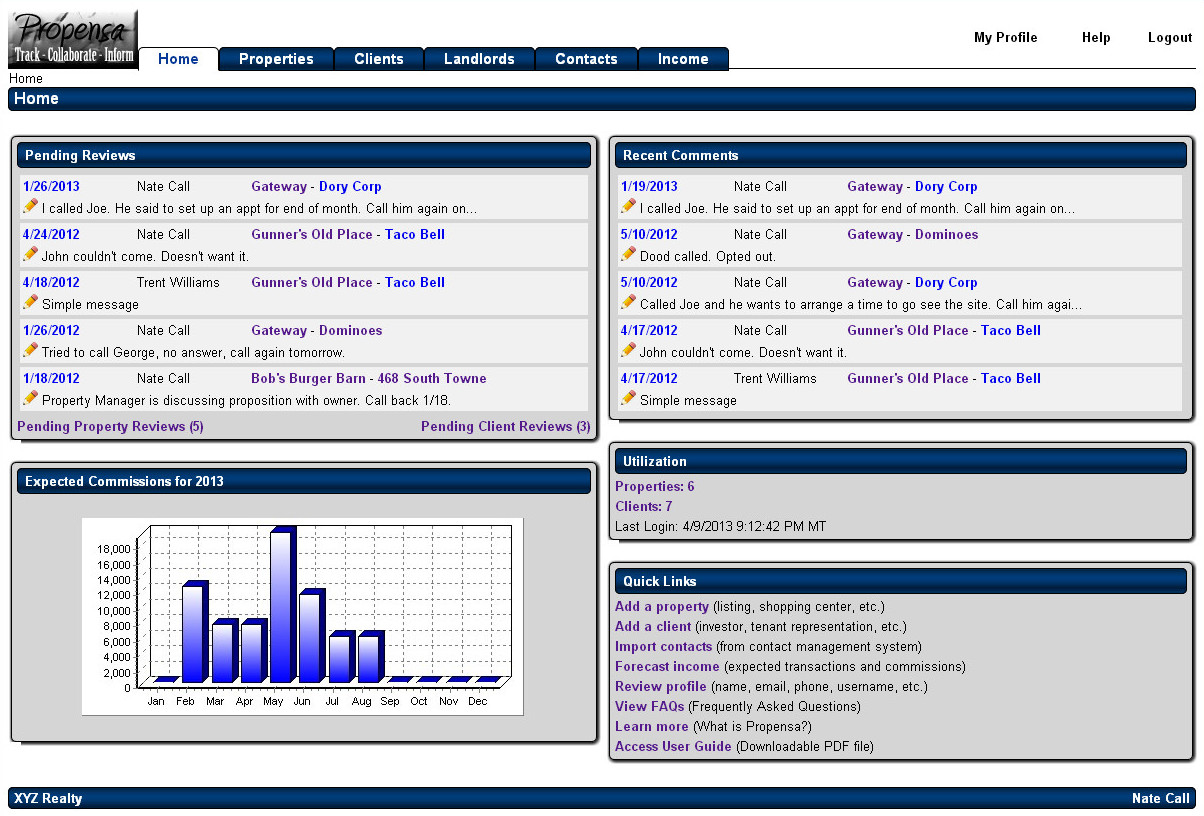This screenshot has height=816, width=1204.
Task: Open 'Gateway - Dominoes' in Recent Comments
Action: pyautogui.click(x=913, y=235)
